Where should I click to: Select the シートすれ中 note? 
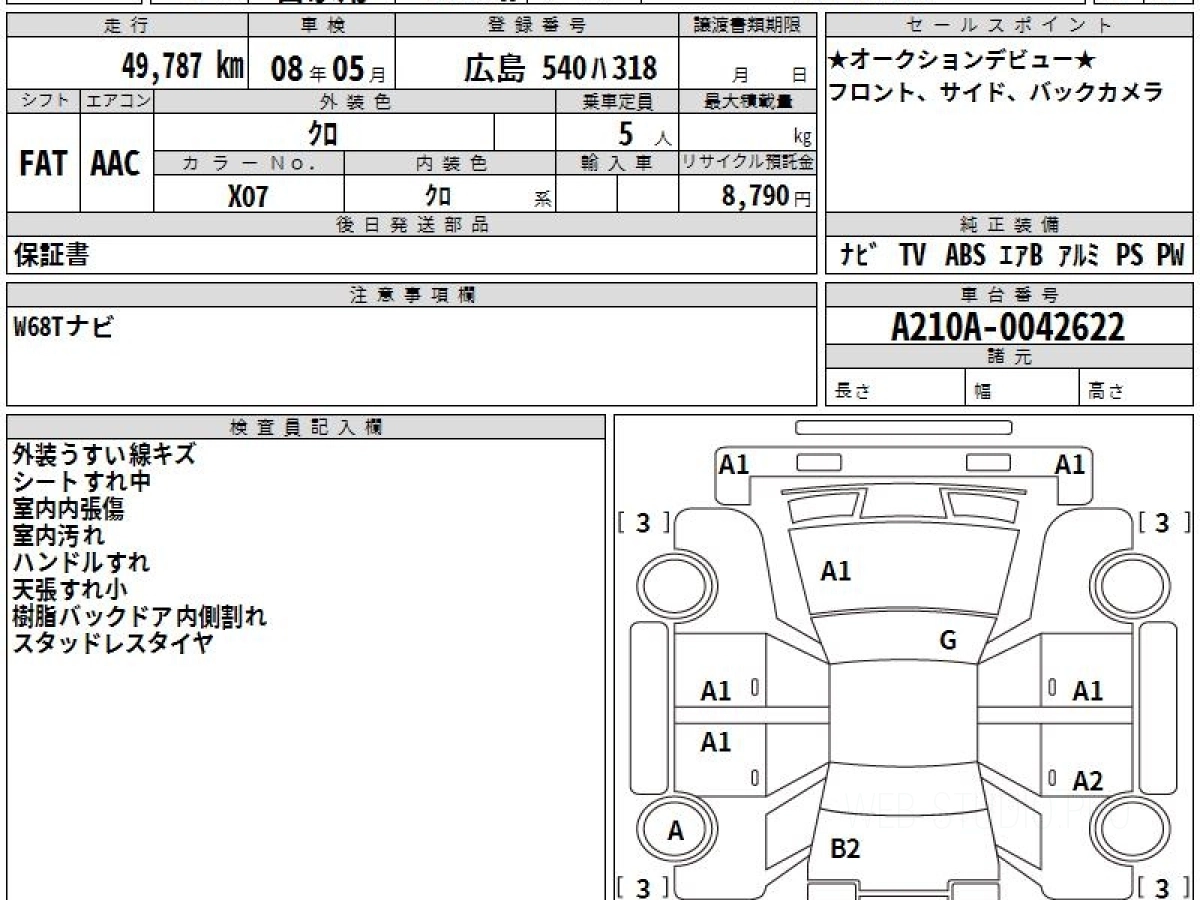[83, 482]
